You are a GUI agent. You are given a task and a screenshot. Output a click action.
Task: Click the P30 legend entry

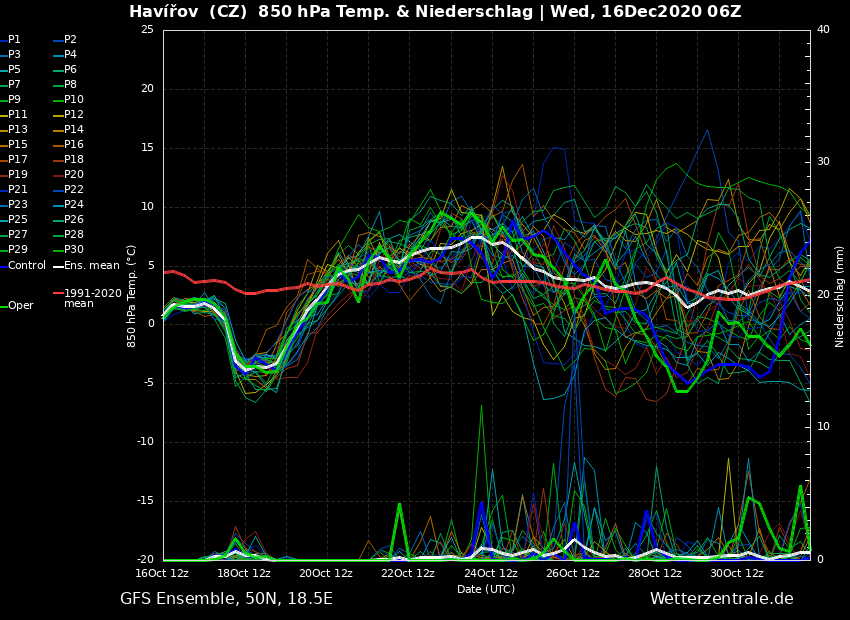[x=74, y=250]
